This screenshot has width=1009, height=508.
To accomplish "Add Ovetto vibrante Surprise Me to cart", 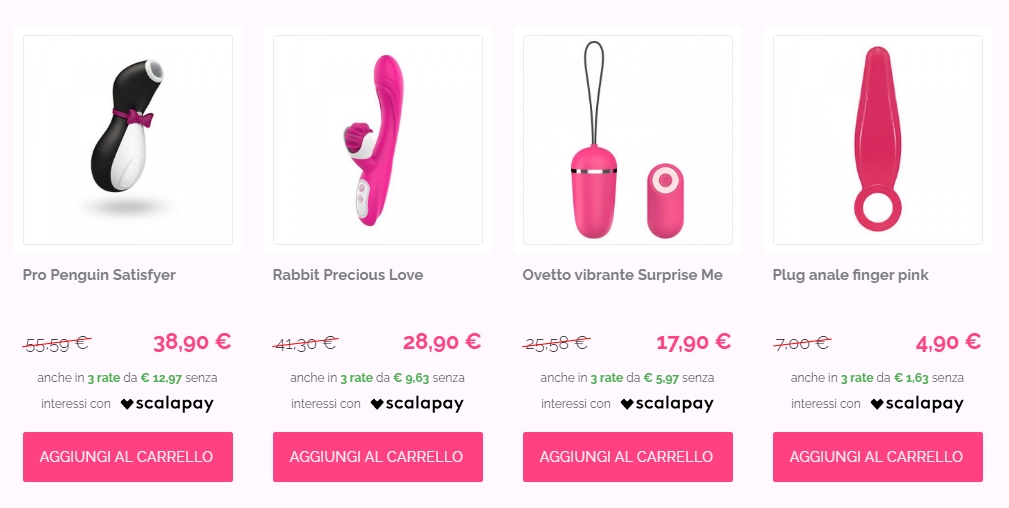I will (x=627, y=456).
